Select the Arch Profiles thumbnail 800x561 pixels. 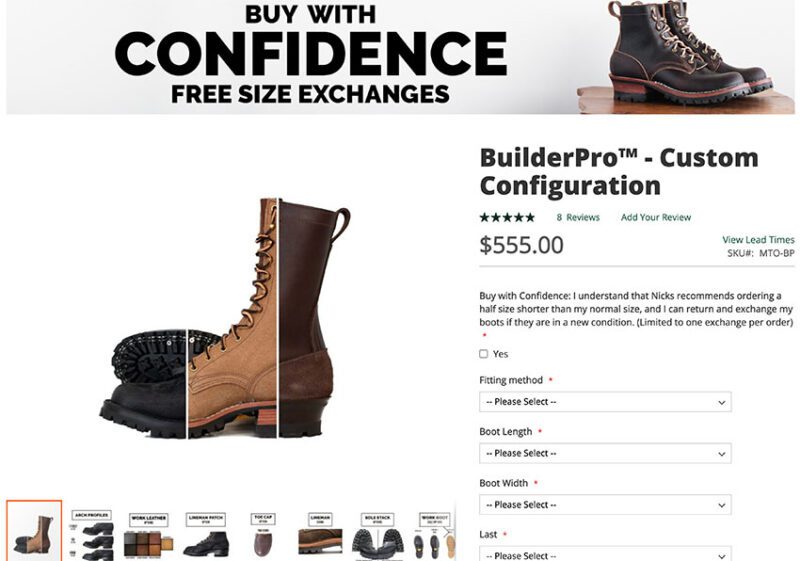(92, 534)
